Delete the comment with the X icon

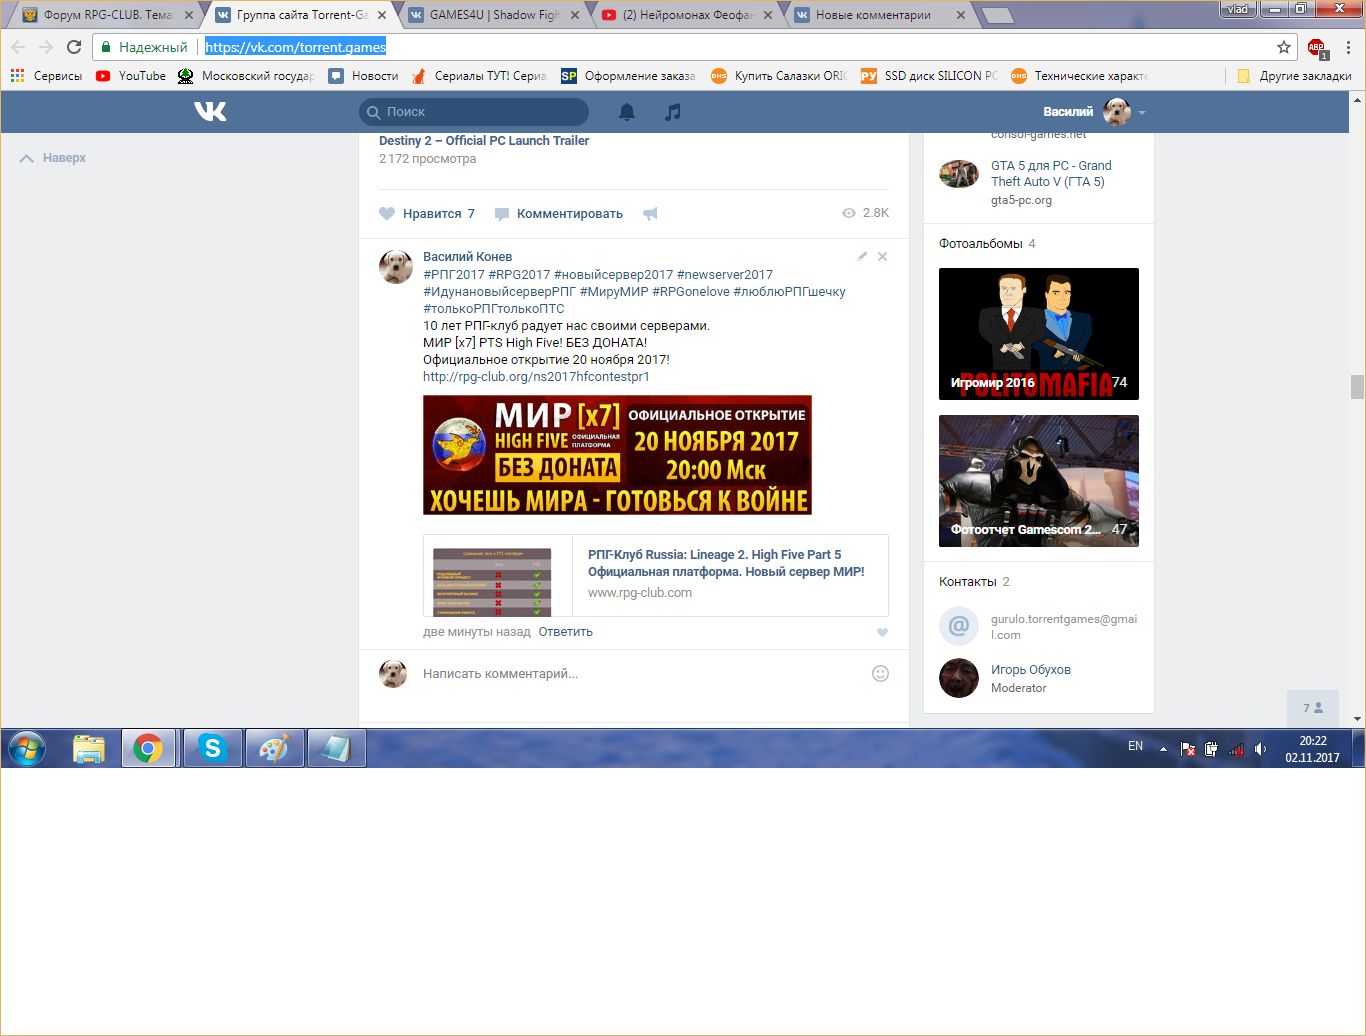click(882, 257)
